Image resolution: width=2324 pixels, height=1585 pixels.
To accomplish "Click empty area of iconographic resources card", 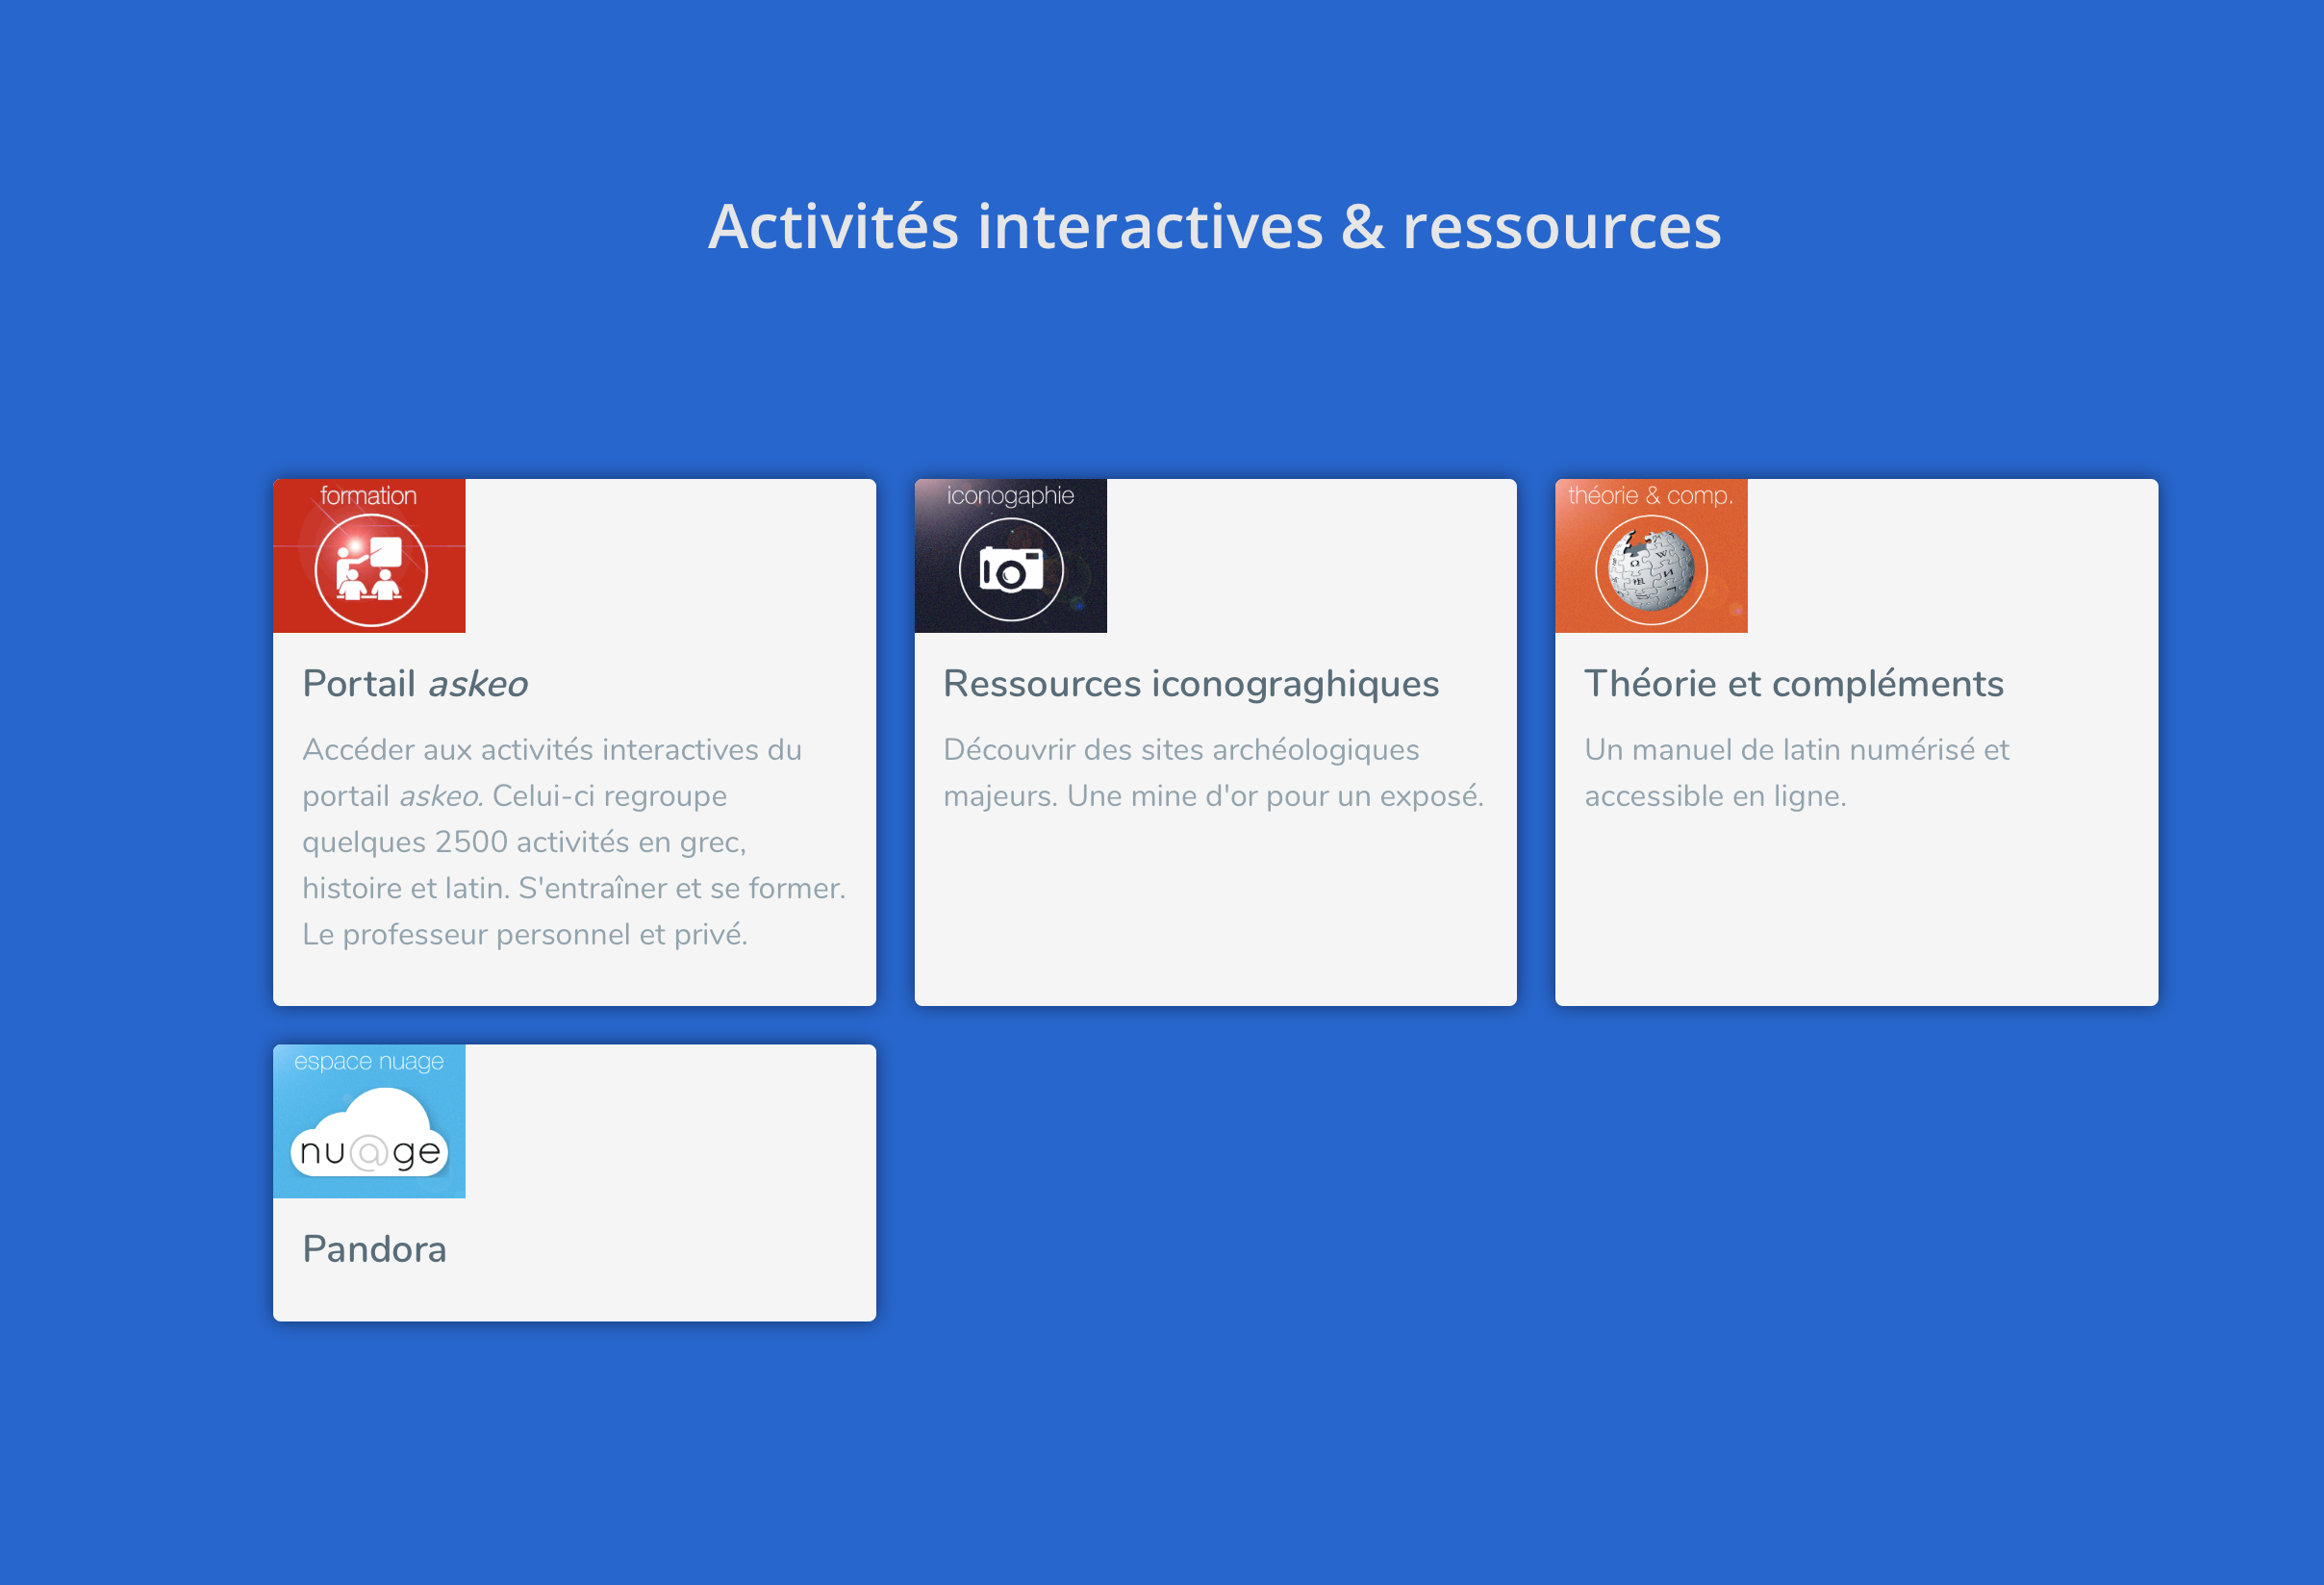I will 1214,910.
